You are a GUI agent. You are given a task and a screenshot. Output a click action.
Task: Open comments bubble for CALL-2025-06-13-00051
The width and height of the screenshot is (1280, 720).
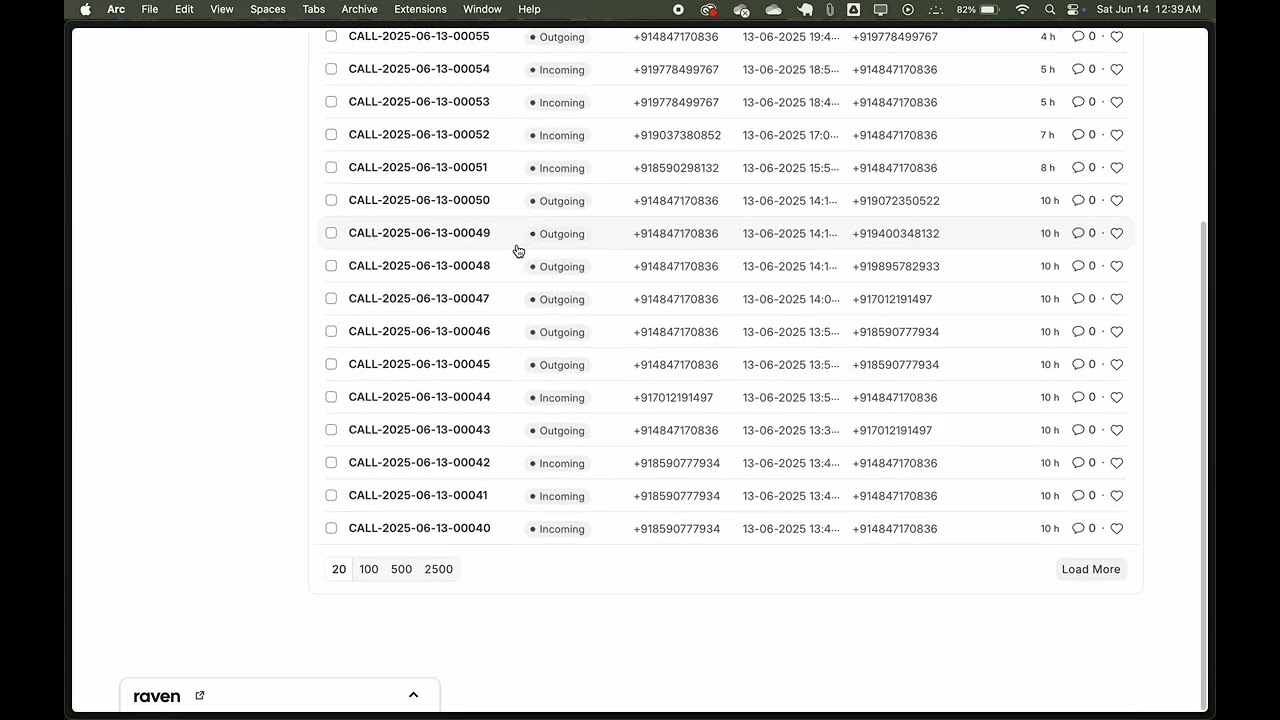point(1078,167)
